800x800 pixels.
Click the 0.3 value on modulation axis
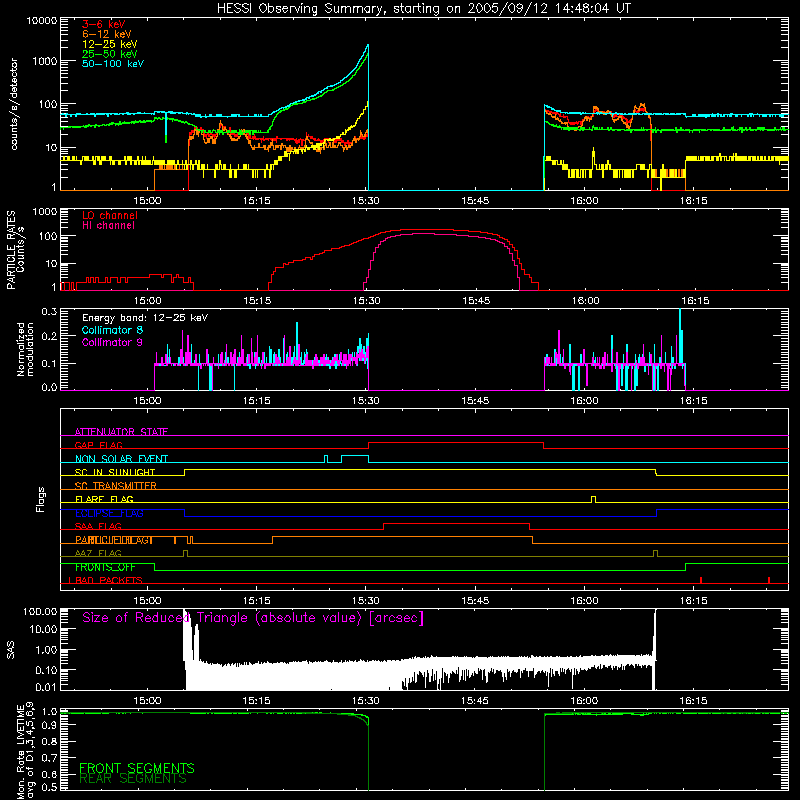point(49,311)
